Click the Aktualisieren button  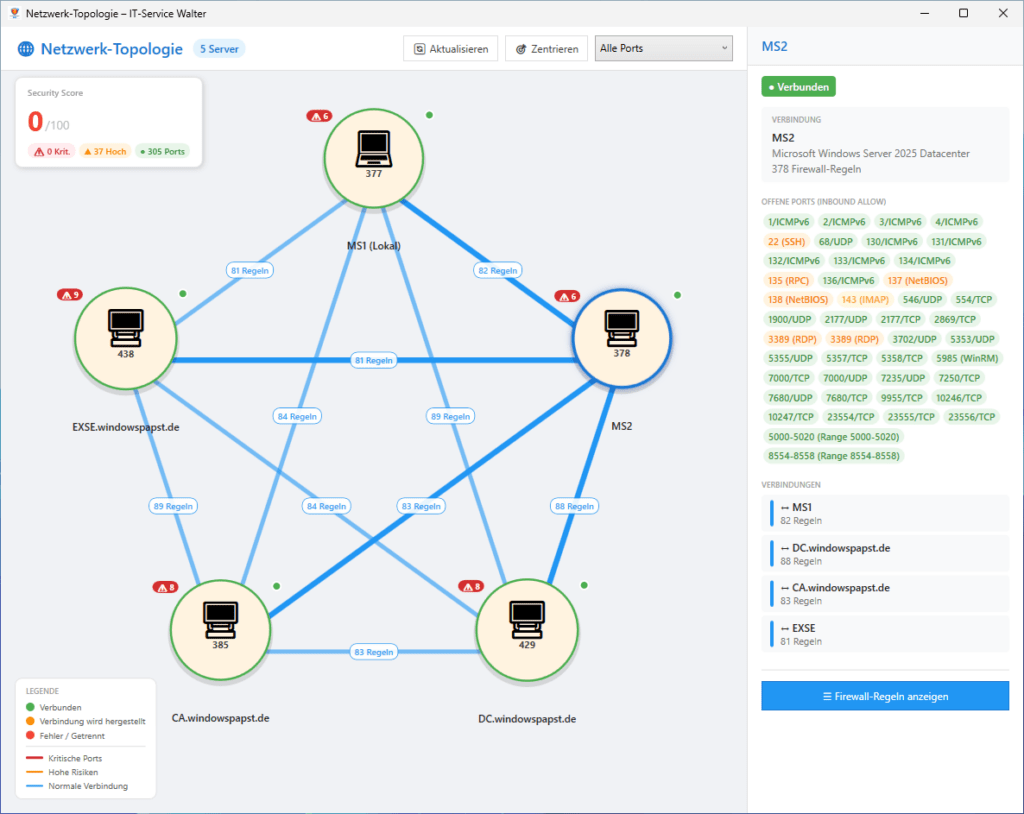(450, 48)
